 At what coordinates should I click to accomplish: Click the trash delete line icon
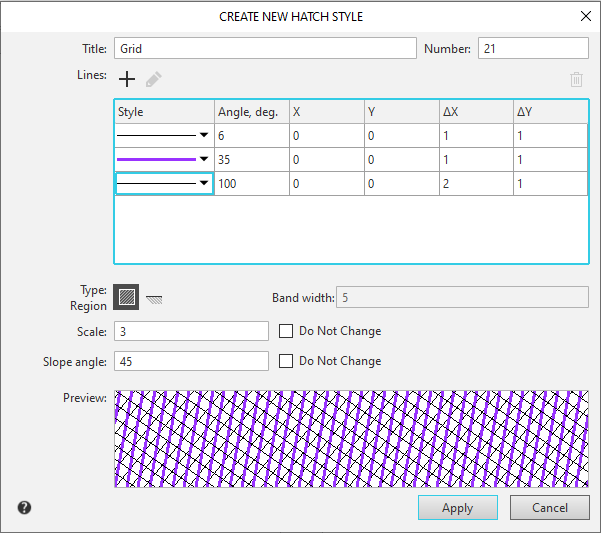coord(576,79)
